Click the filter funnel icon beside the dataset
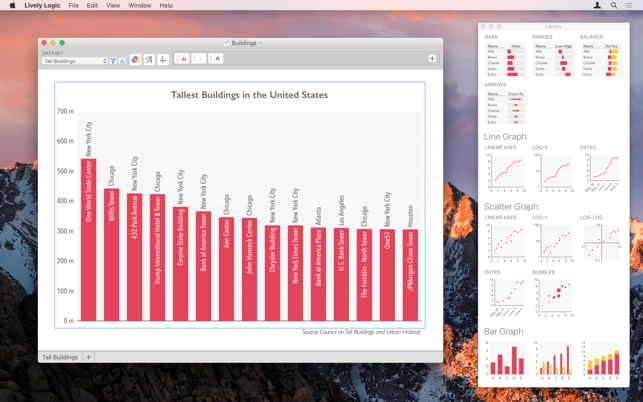The image size is (643, 402). 113,61
